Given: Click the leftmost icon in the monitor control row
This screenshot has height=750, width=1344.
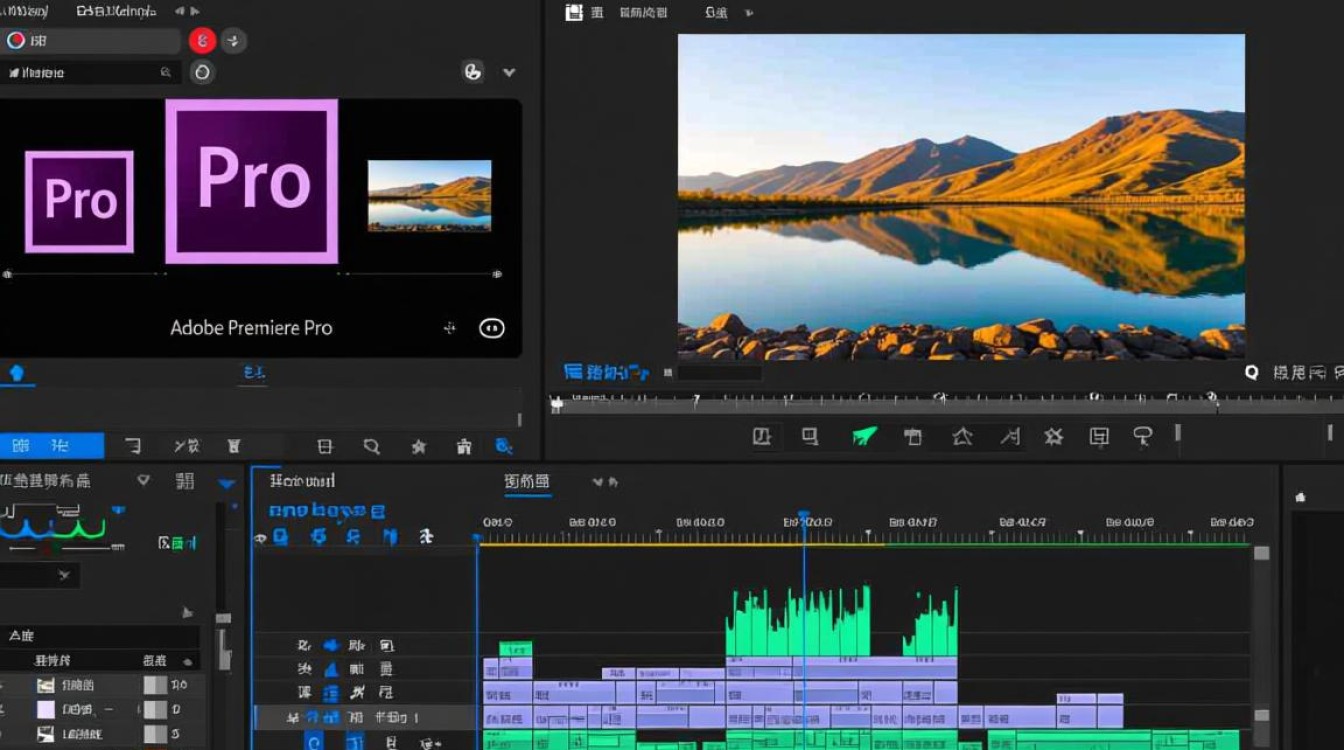Looking at the screenshot, I should pos(762,436).
